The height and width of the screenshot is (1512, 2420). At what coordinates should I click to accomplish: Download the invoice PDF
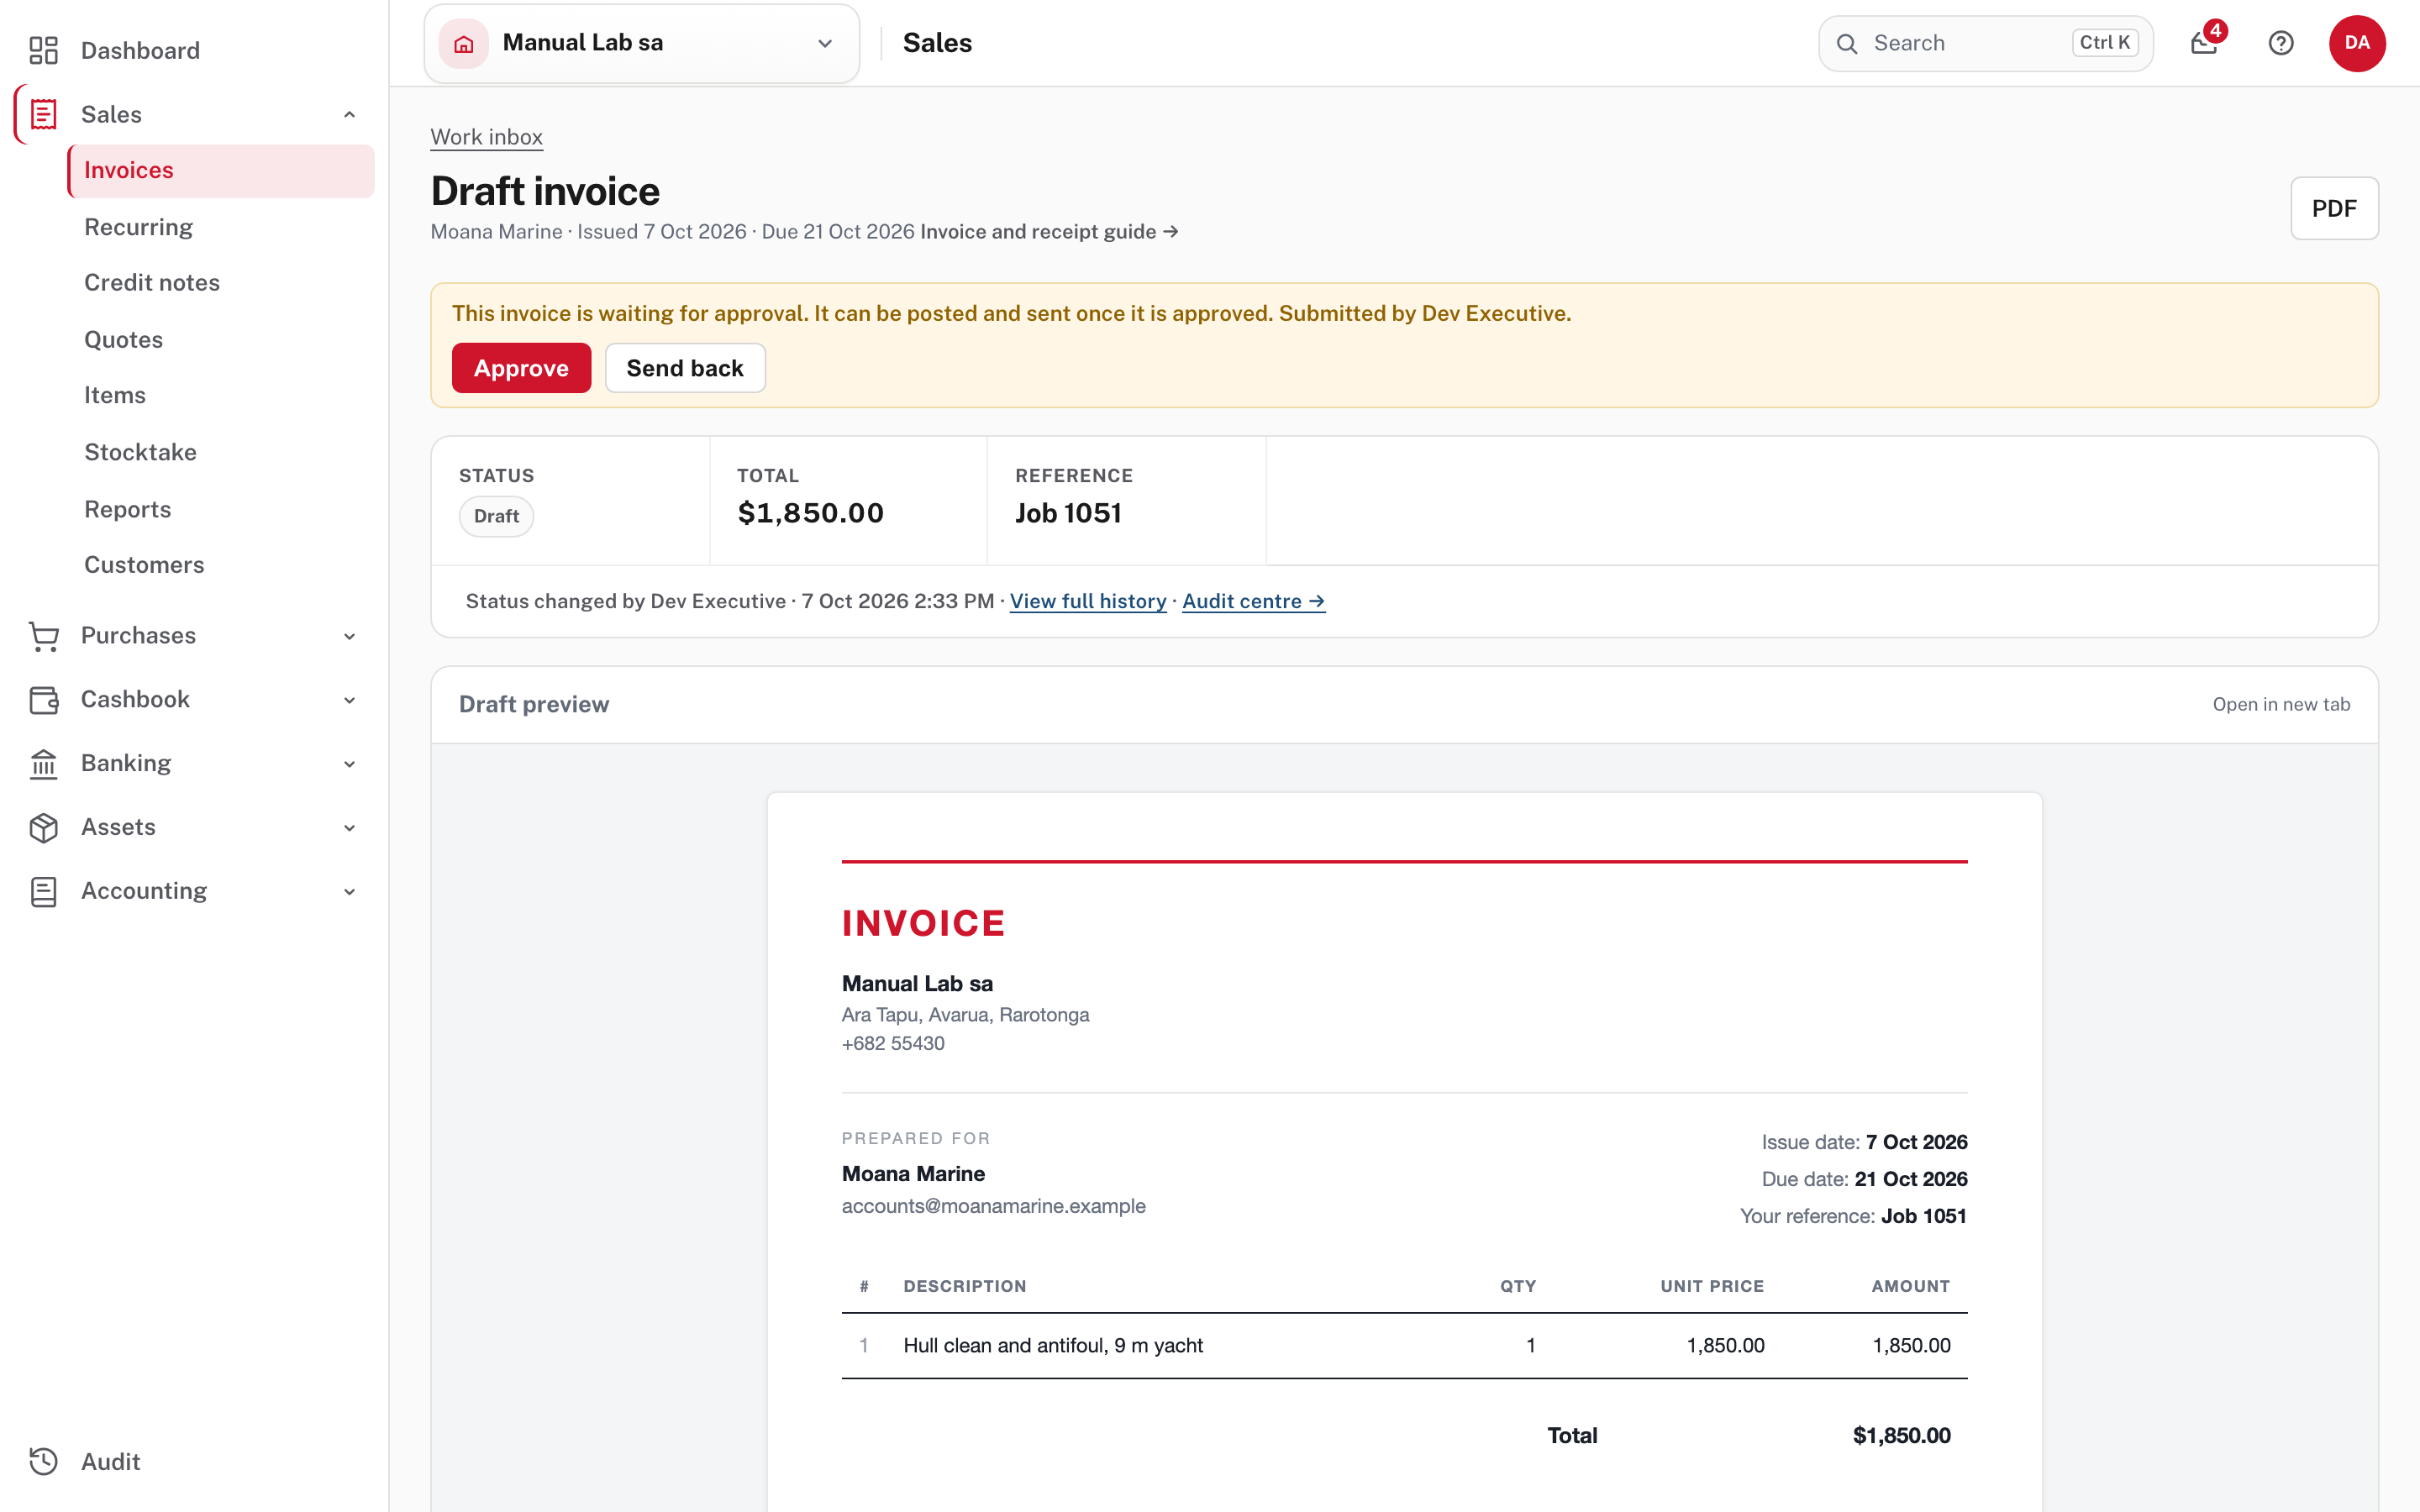[2334, 208]
